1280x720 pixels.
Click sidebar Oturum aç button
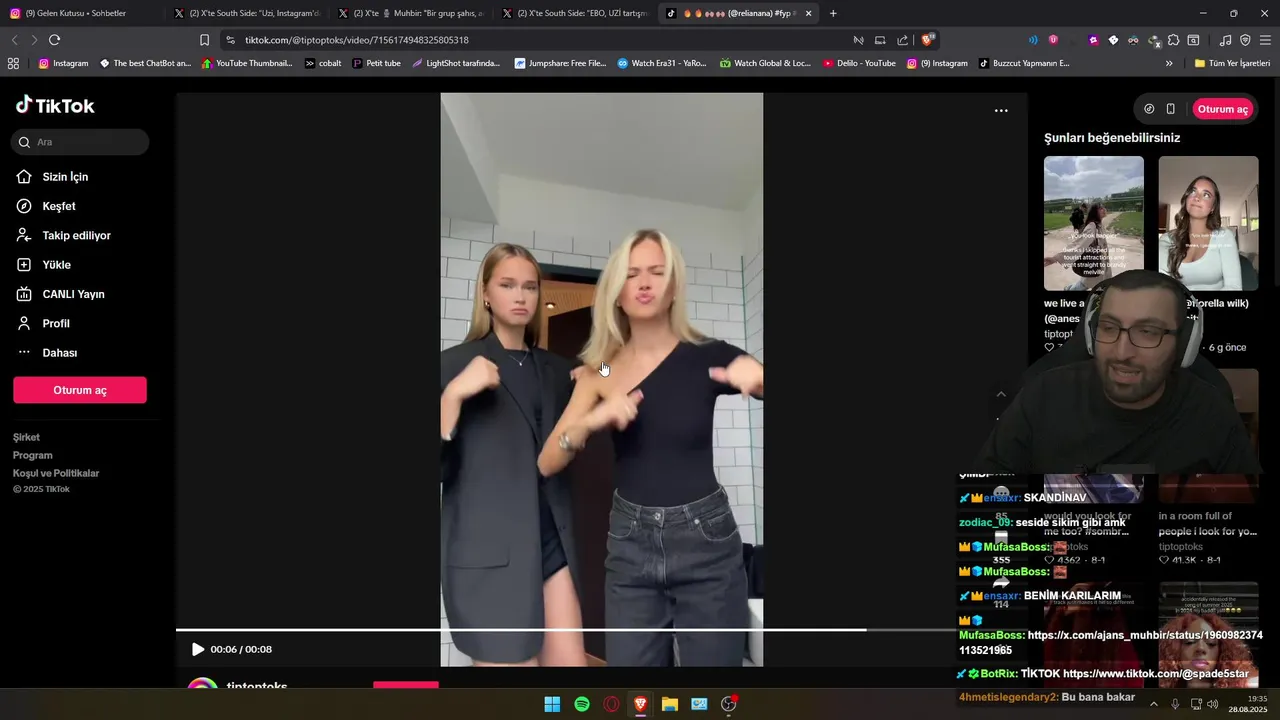pos(80,390)
